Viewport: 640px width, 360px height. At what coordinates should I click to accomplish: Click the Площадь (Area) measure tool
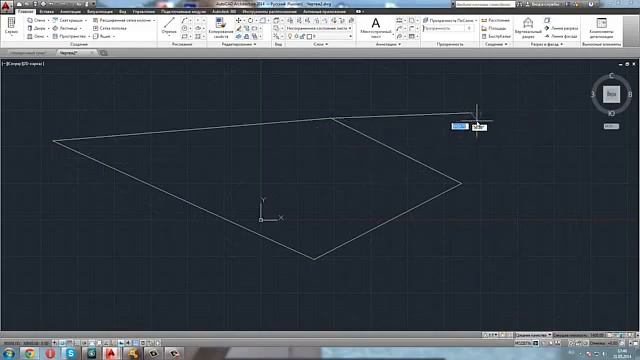click(x=494, y=28)
